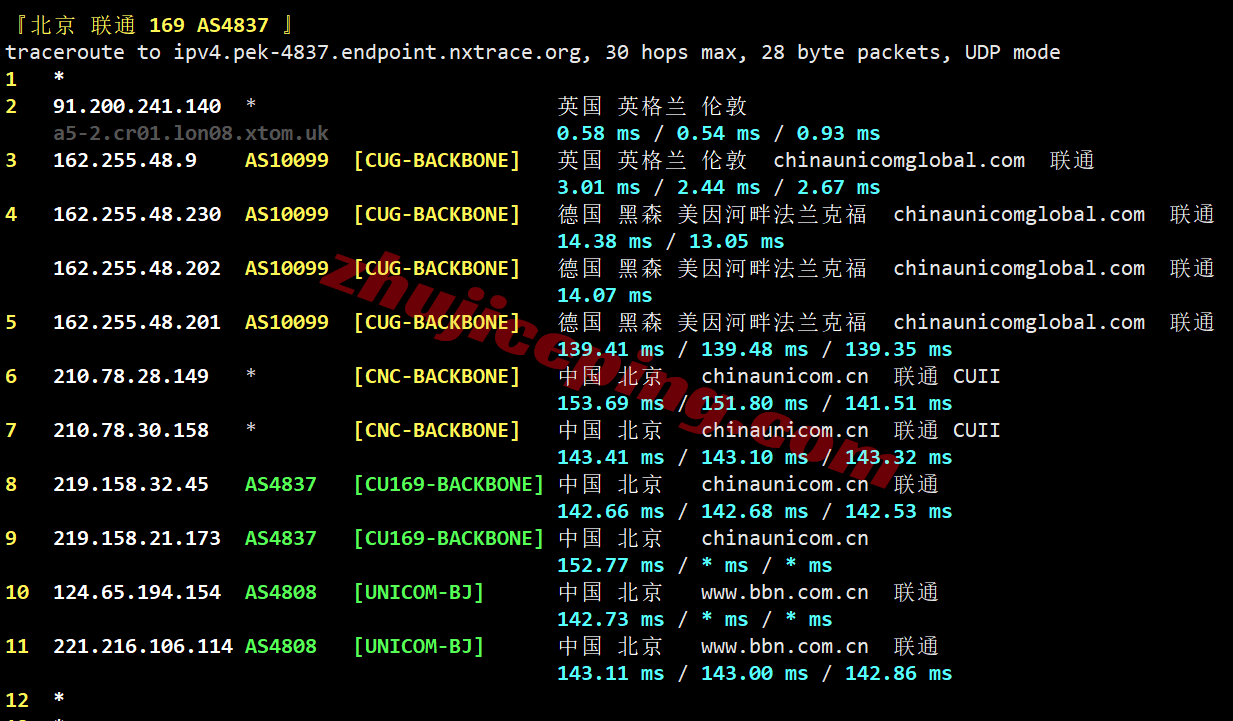This screenshot has width=1233, height=721.
Task: Click [CU169-BACKBONE] on the 219.158.21.173 row
Action: [449, 538]
